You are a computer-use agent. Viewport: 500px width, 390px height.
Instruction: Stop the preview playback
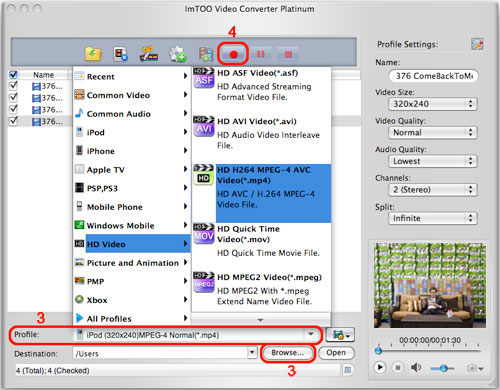(397, 367)
